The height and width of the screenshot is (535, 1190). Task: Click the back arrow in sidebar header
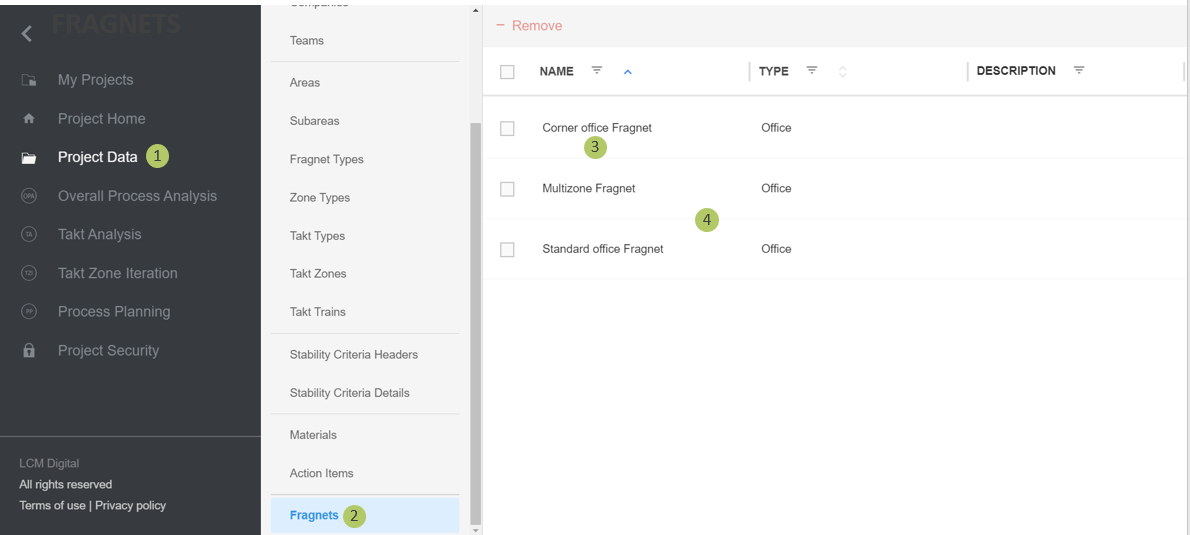[x=27, y=33]
